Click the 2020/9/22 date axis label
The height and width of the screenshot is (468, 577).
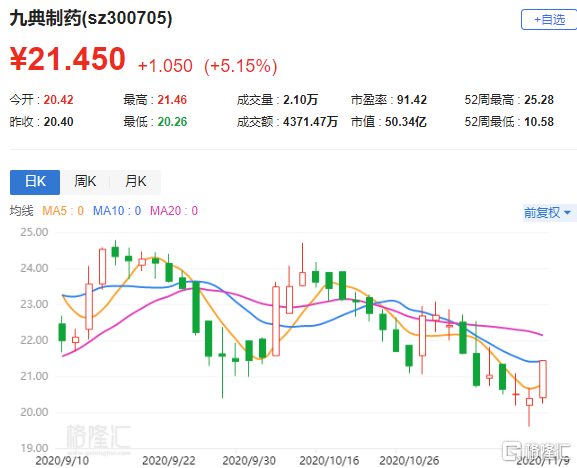pos(169,460)
